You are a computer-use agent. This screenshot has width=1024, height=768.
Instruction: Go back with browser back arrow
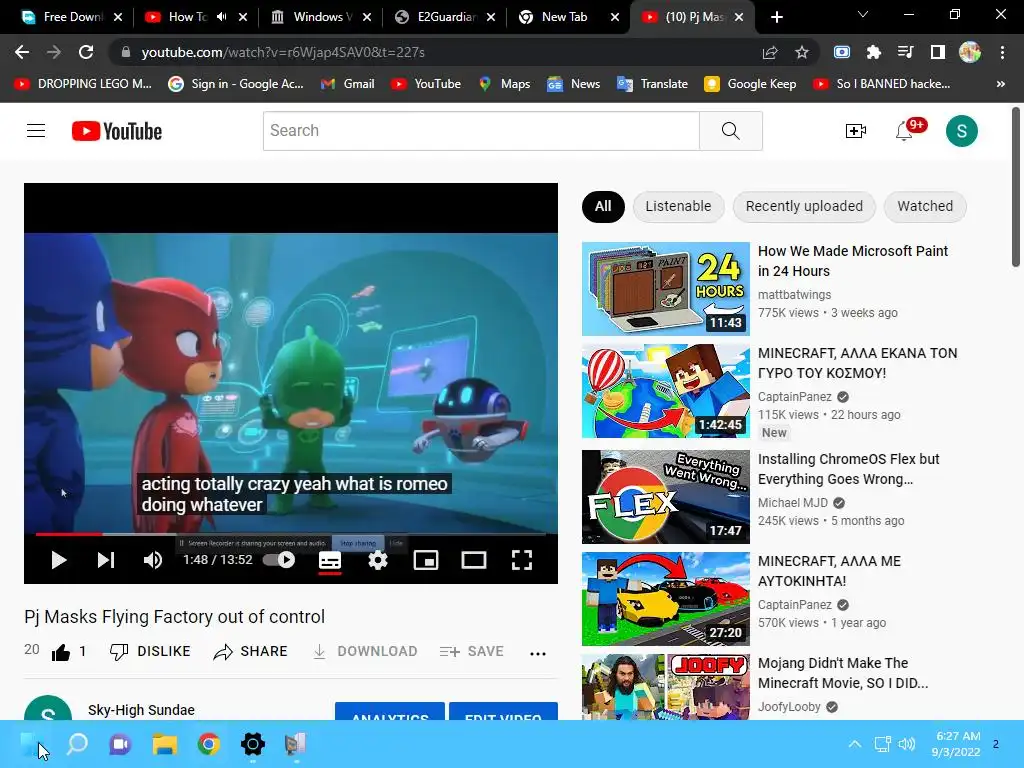[x=22, y=52]
